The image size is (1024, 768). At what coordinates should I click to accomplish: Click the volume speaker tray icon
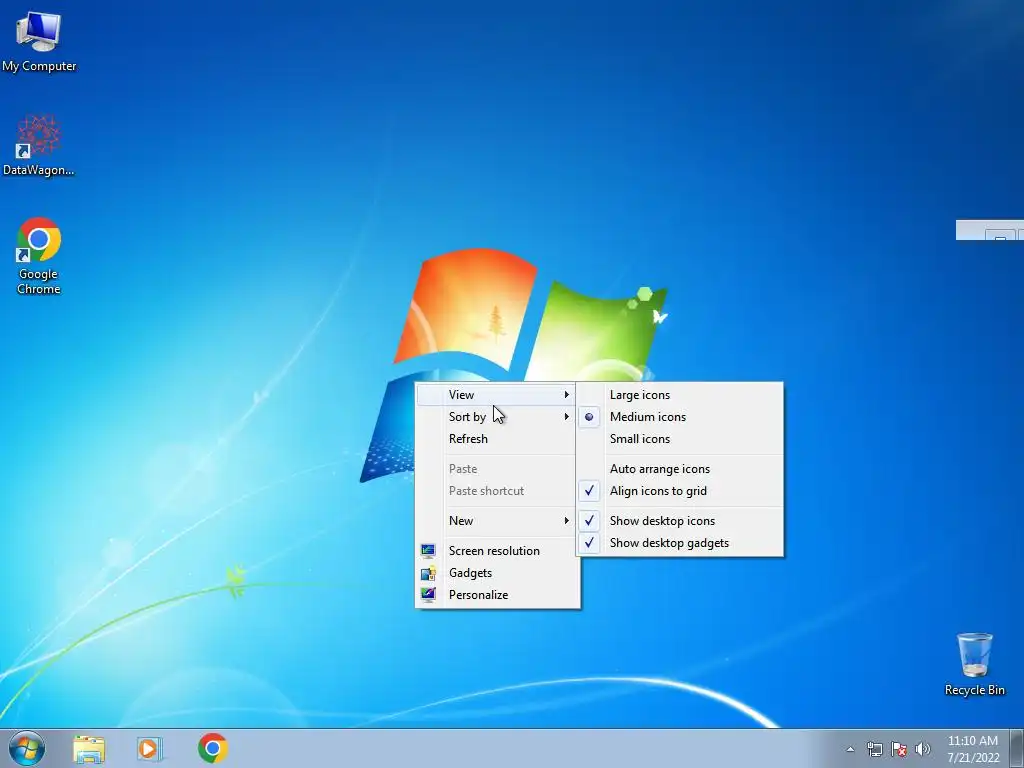[923, 749]
